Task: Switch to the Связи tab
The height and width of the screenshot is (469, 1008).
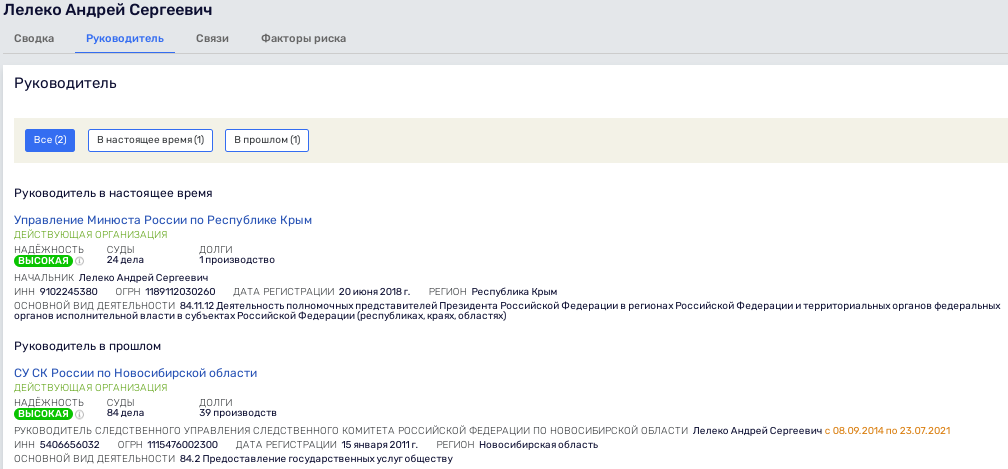Action: (x=212, y=39)
